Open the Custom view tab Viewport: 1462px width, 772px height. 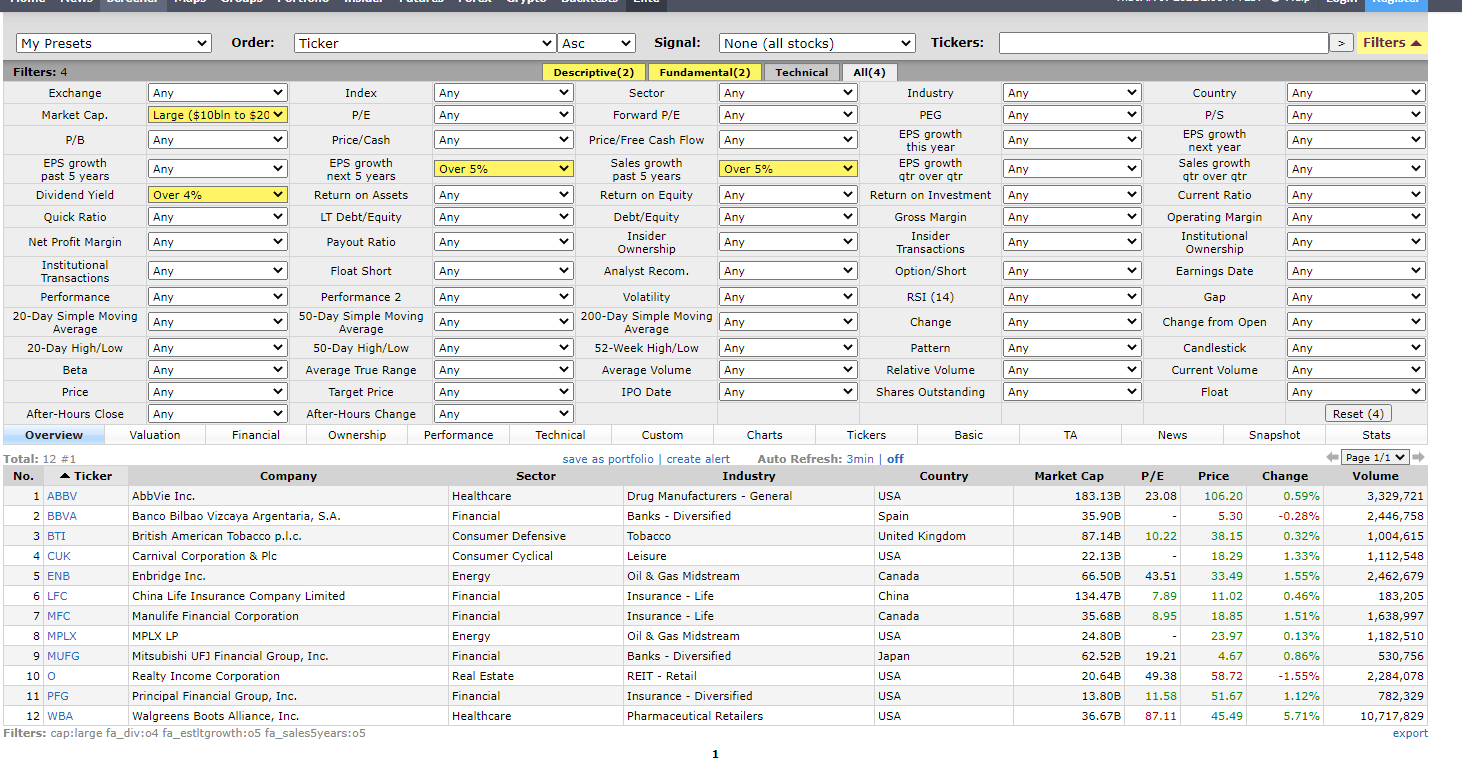pos(663,435)
